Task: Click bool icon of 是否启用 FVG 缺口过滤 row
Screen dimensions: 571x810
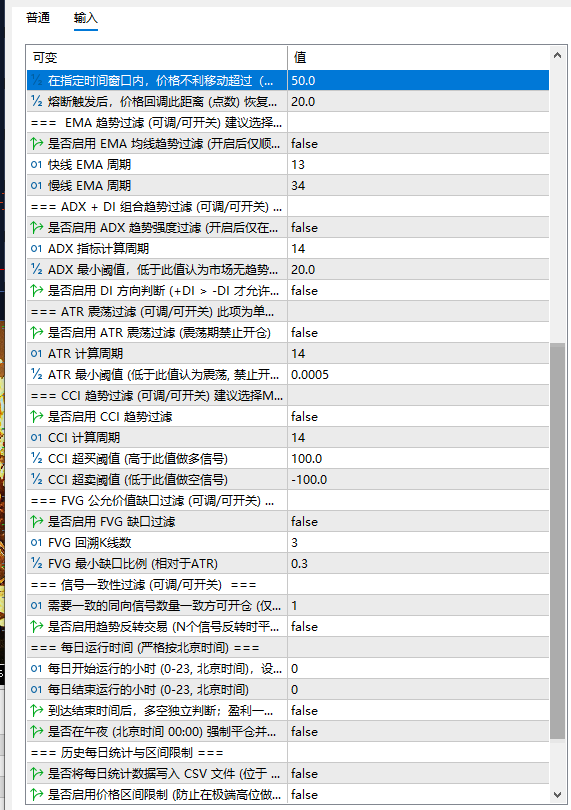Action: pyautogui.click(x=36, y=521)
